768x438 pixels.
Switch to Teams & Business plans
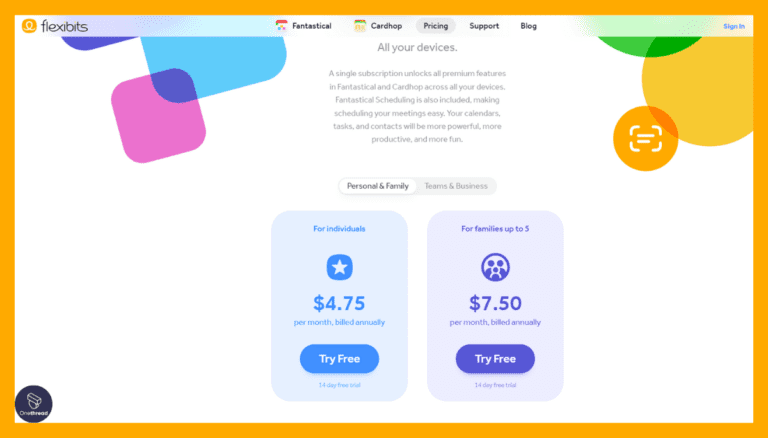click(x=456, y=186)
